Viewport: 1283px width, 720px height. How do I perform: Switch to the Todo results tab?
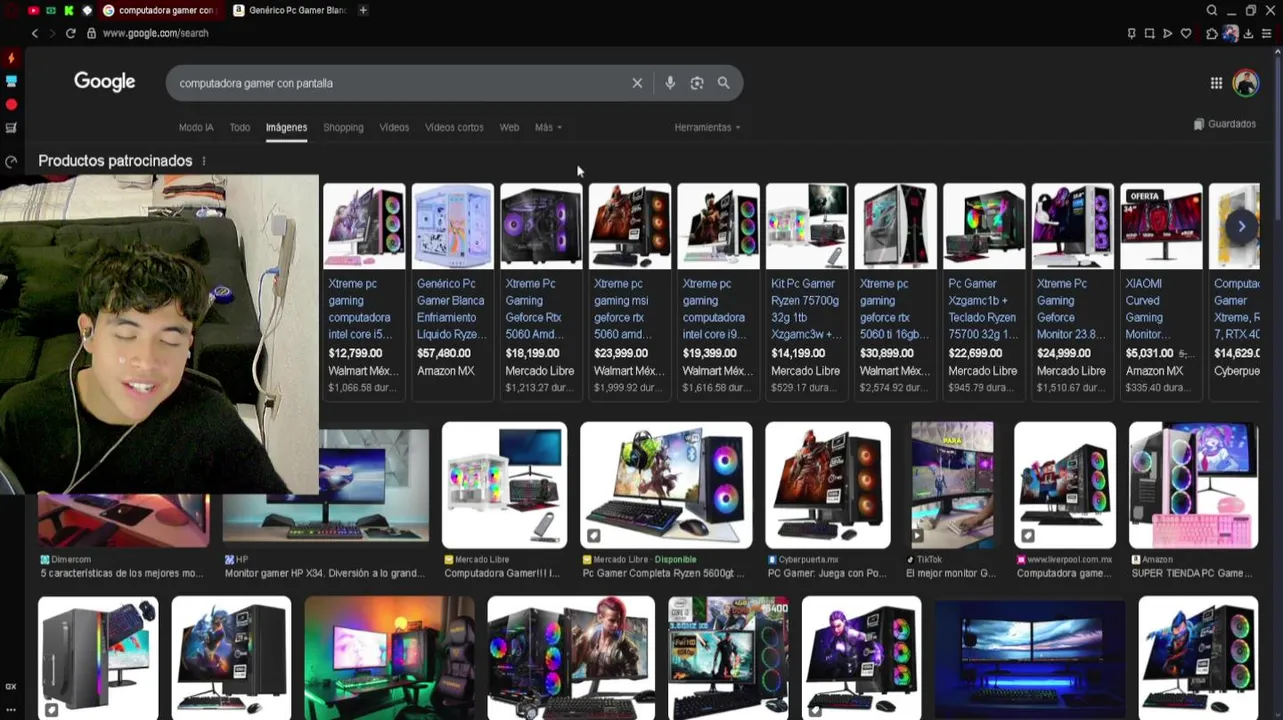(240, 127)
